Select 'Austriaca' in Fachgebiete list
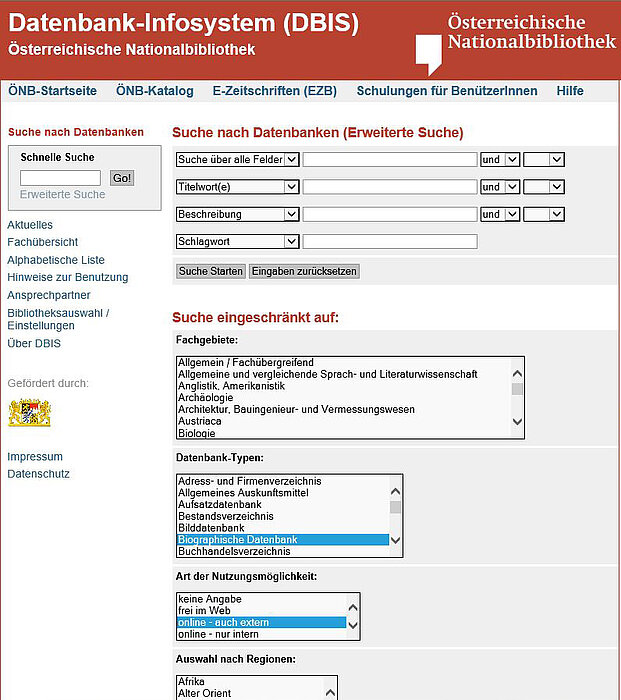This screenshot has height=700, width=621. click(x=343, y=421)
